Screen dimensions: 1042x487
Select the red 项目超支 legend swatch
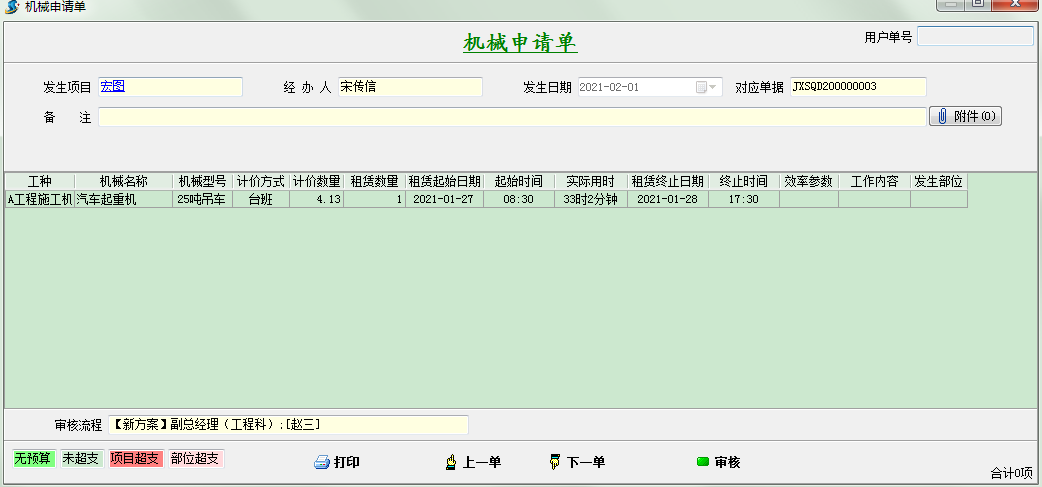(136, 458)
